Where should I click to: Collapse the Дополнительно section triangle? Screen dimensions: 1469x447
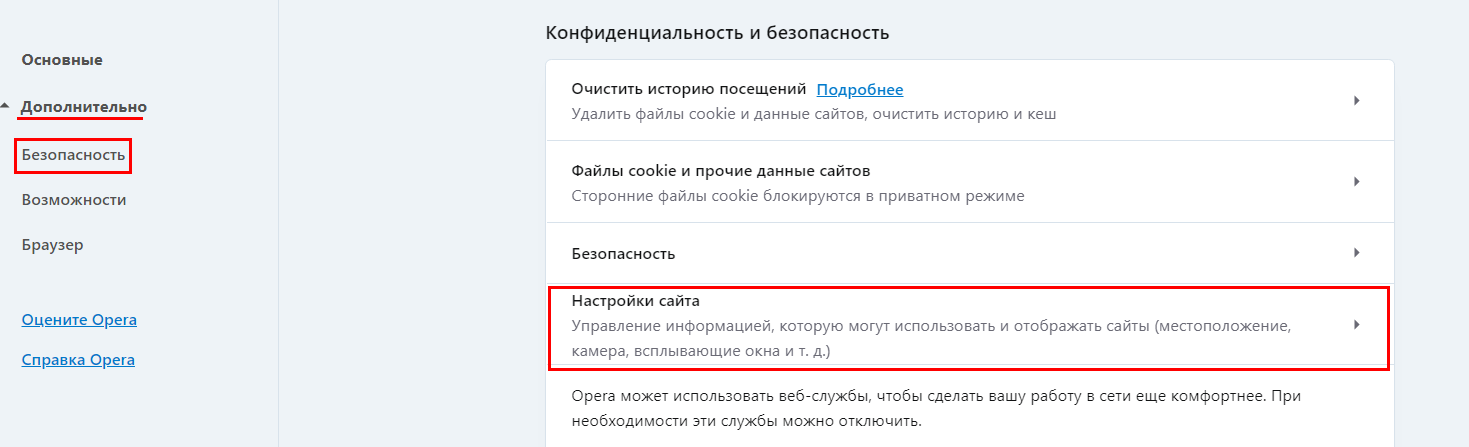(5, 105)
